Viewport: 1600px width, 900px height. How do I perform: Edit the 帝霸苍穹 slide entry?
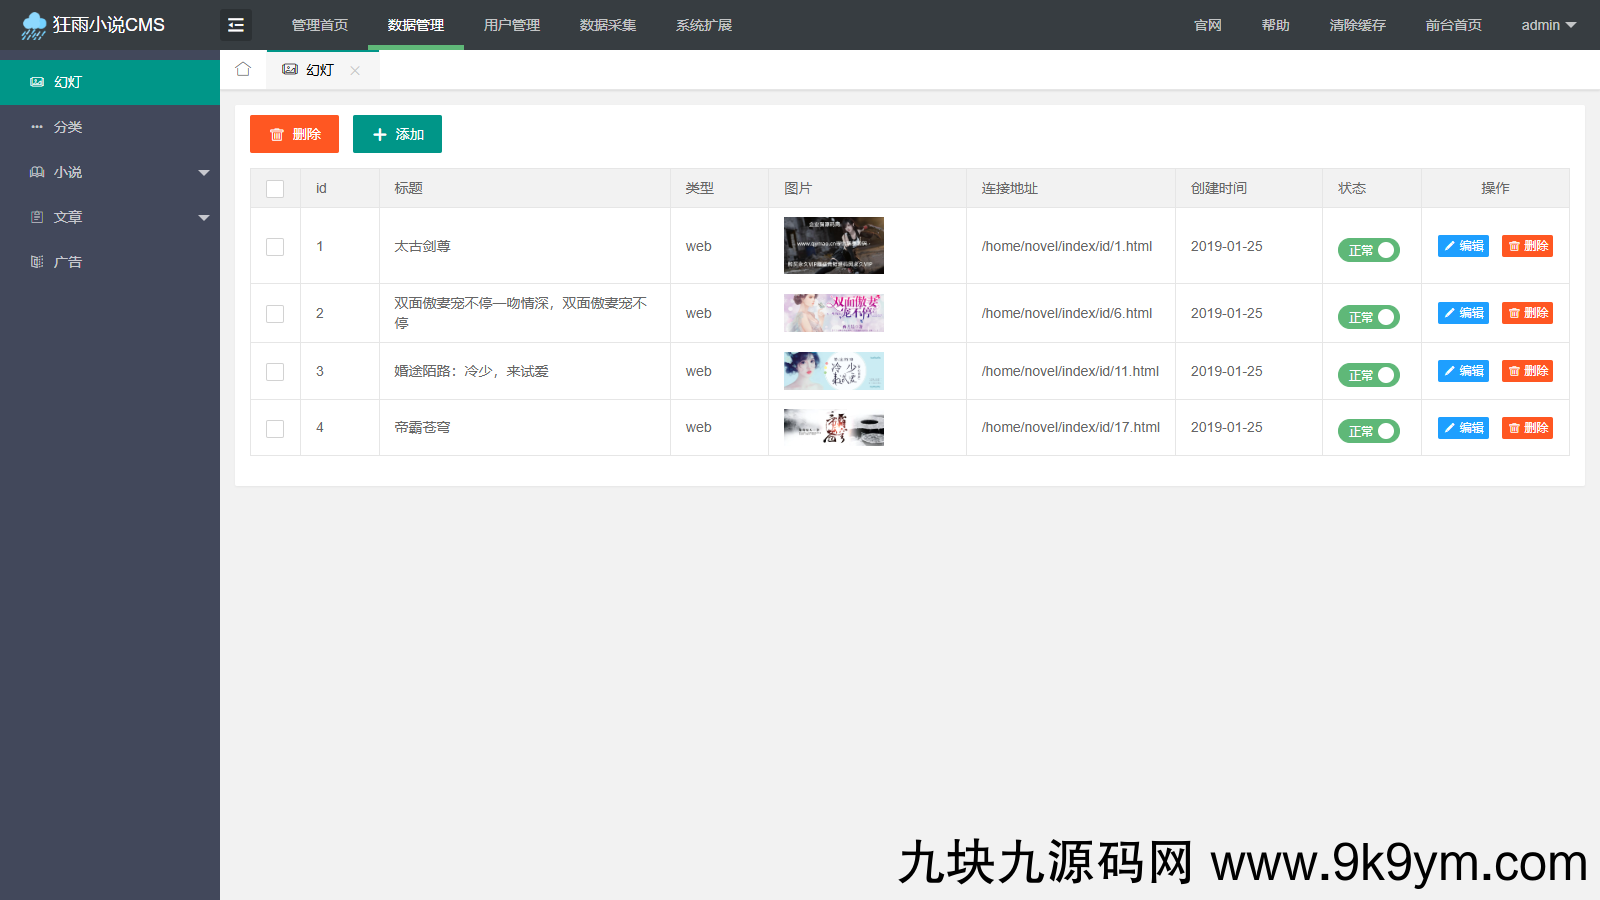click(1463, 428)
